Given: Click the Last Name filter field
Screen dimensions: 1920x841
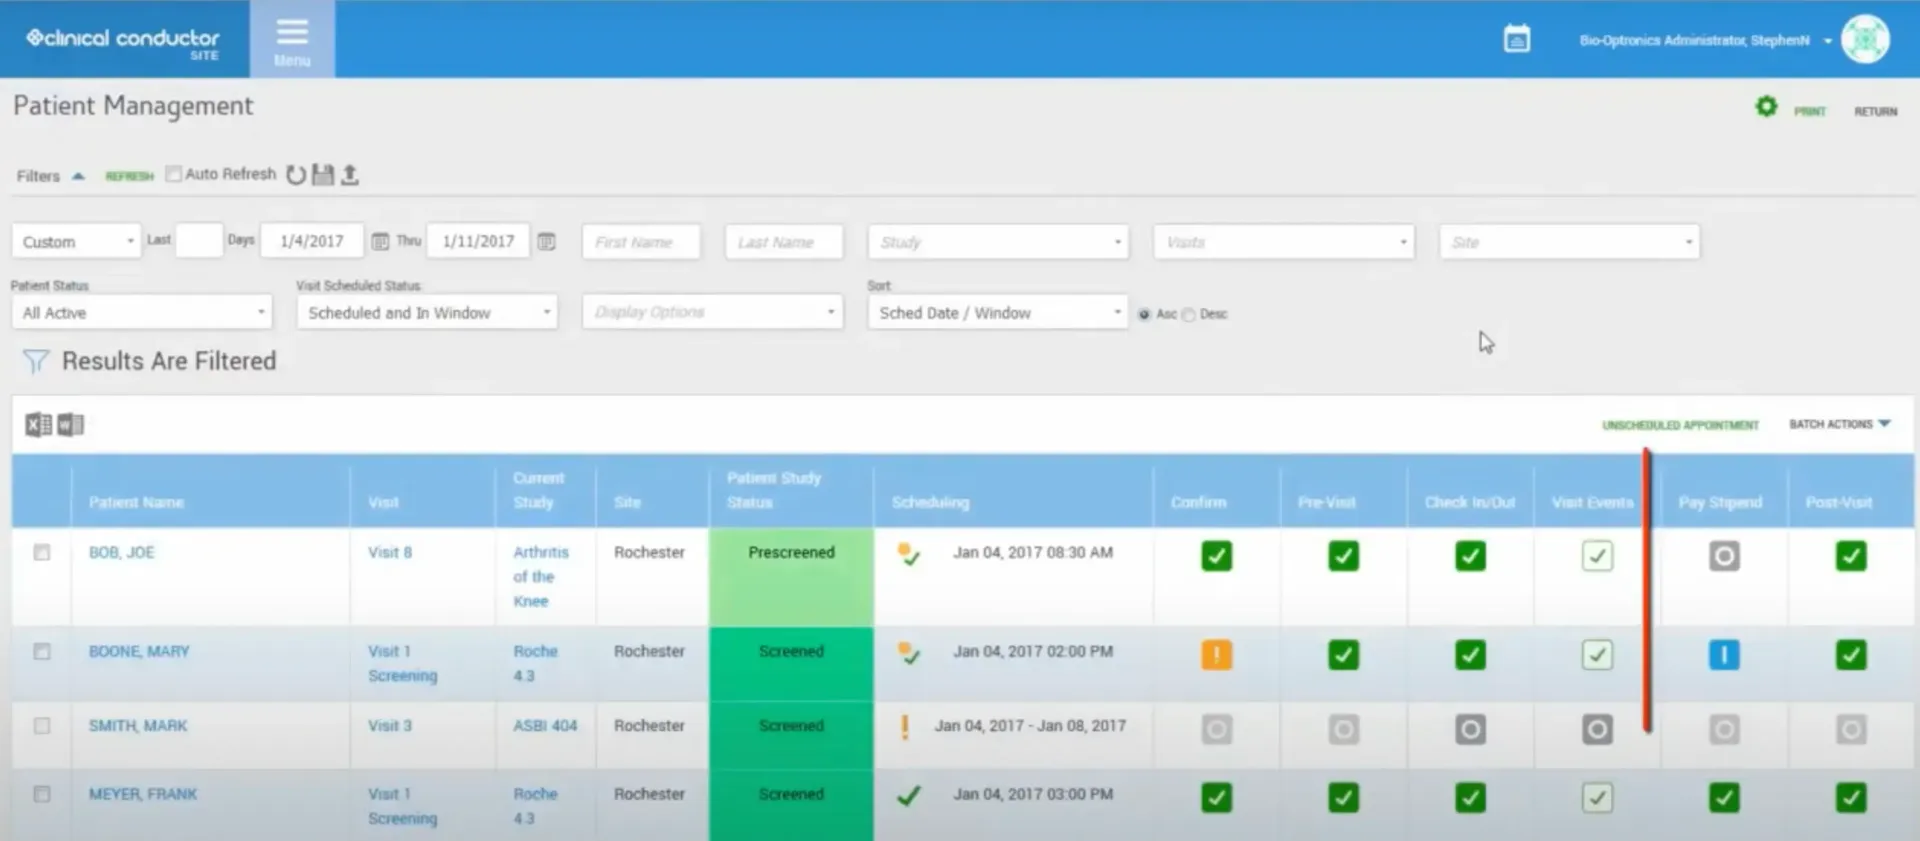Looking at the screenshot, I should pyautogui.click(x=784, y=241).
